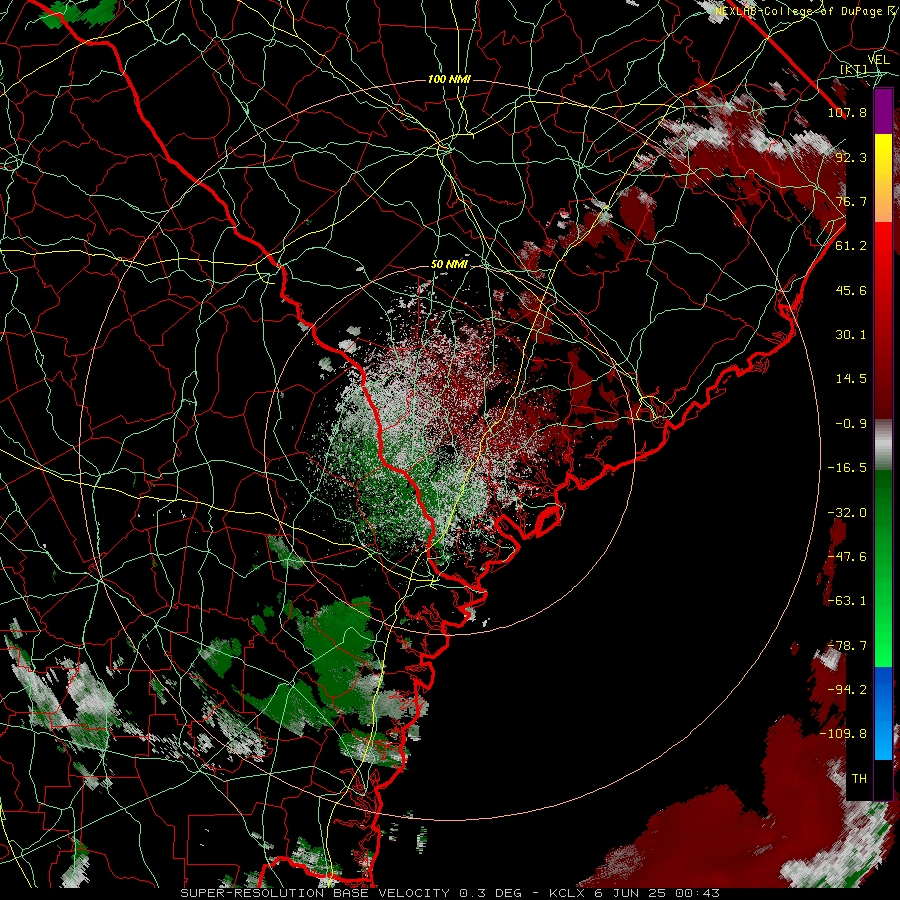Click the -94.2 velocity scale value
Image resolution: width=900 pixels, height=900 pixels.
point(847,690)
